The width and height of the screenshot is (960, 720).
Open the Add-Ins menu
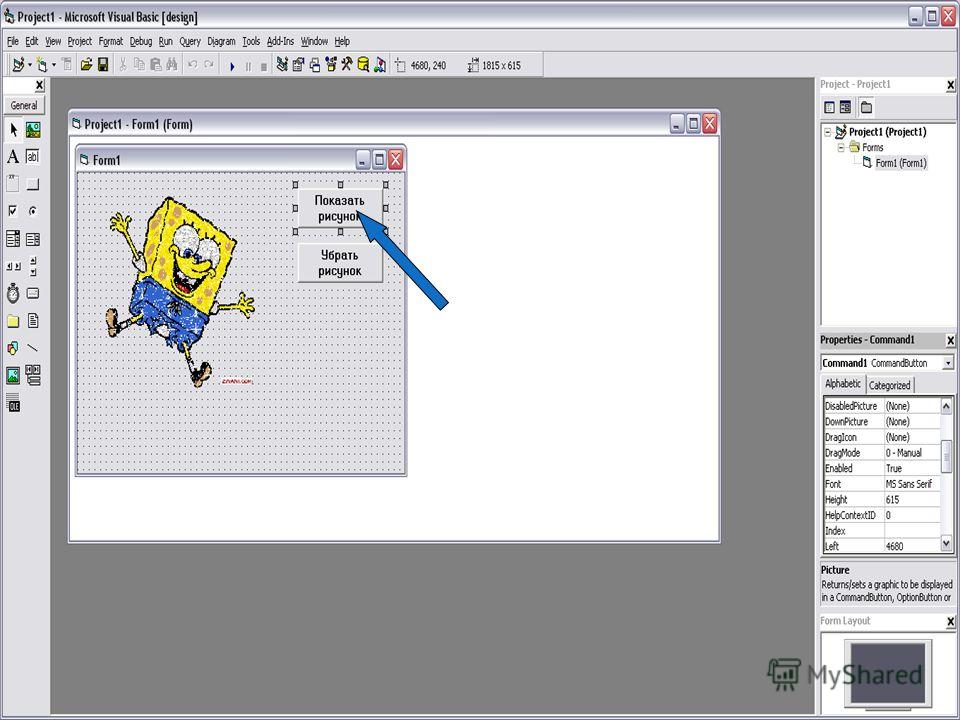[x=280, y=41]
